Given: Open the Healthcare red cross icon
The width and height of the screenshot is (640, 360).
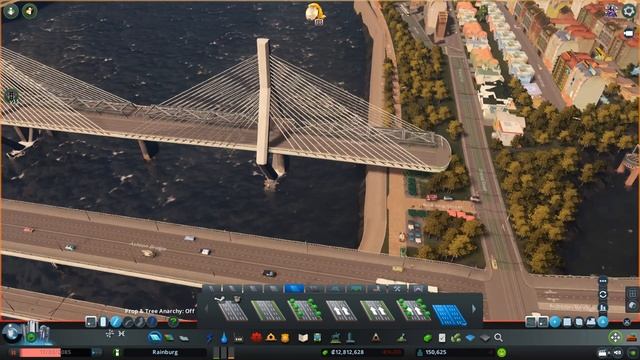Looking at the screenshot, I should [256, 338].
